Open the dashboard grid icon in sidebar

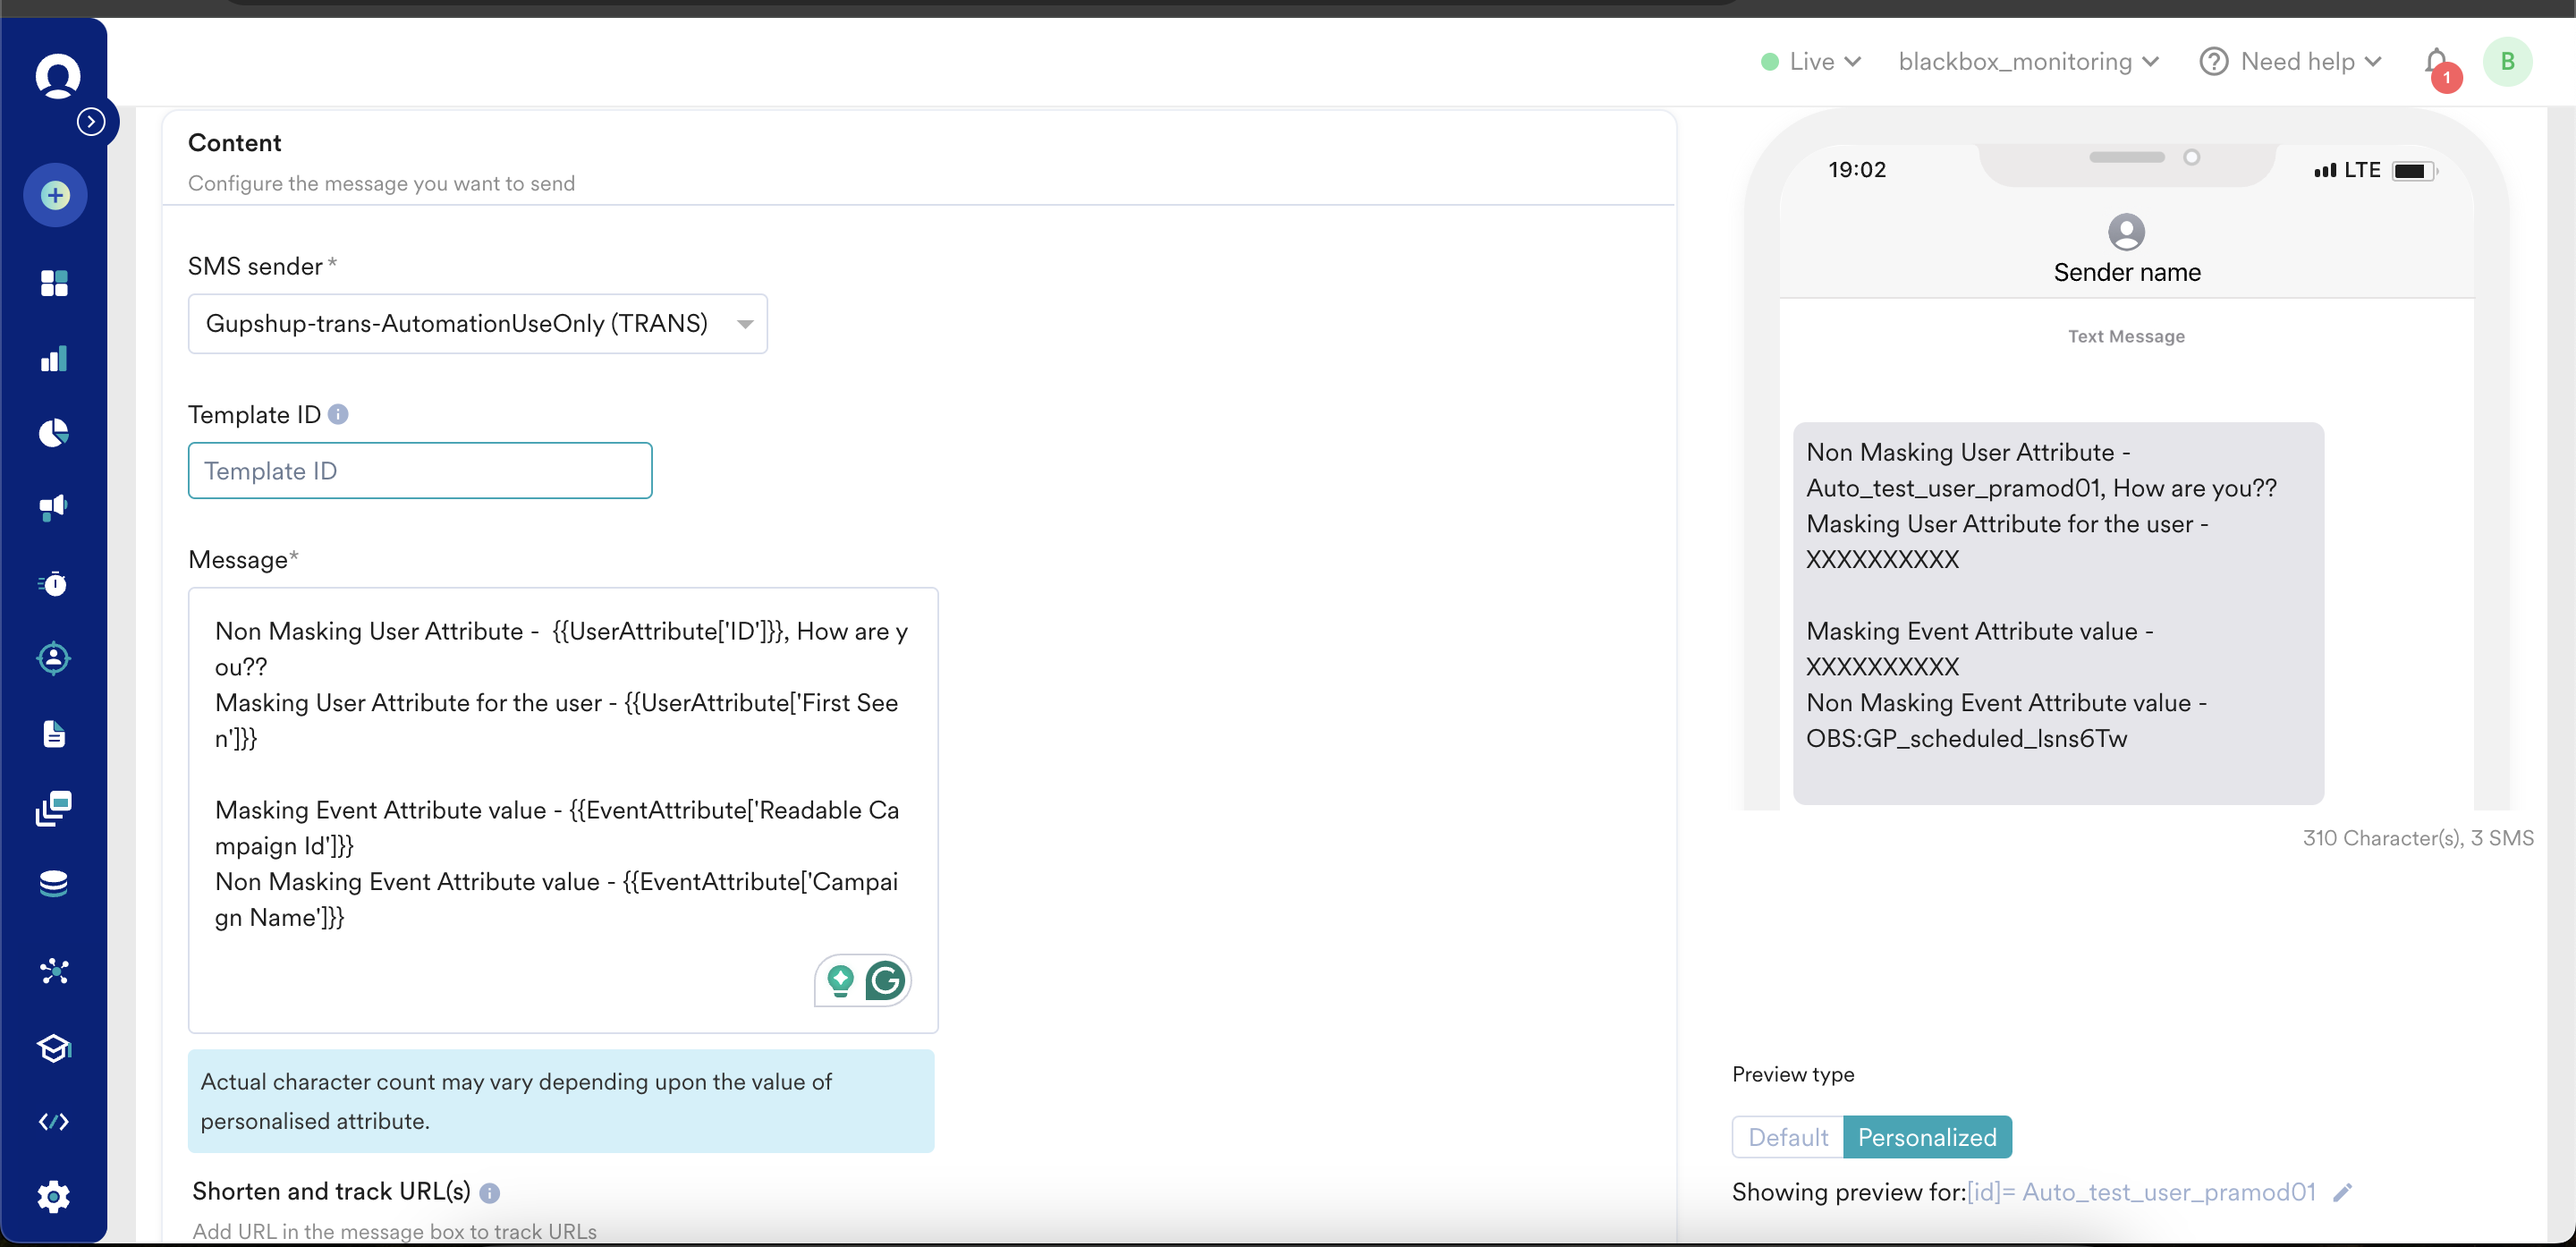54,283
